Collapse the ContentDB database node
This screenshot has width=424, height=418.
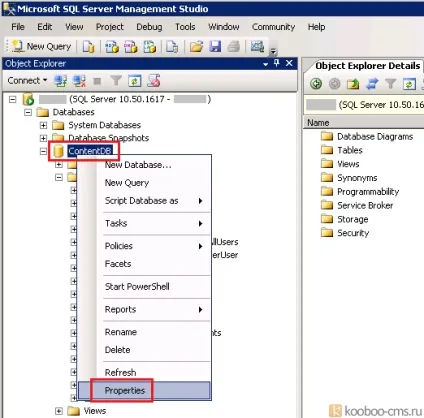tap(43, 151)
